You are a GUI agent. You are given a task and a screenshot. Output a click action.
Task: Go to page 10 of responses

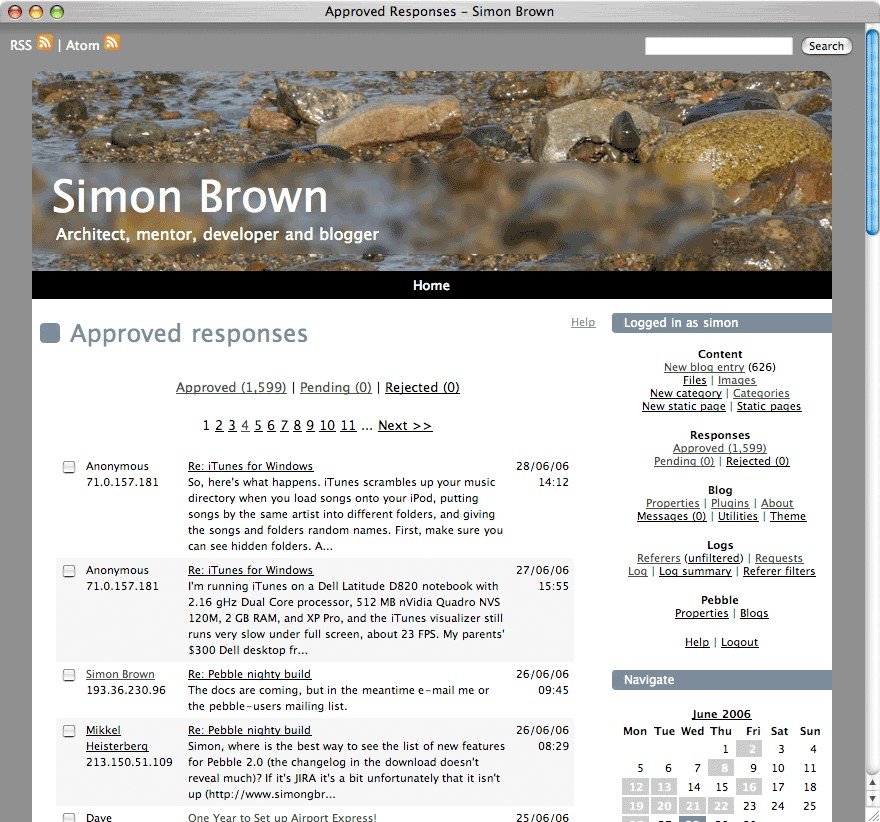tap(327, 425)
